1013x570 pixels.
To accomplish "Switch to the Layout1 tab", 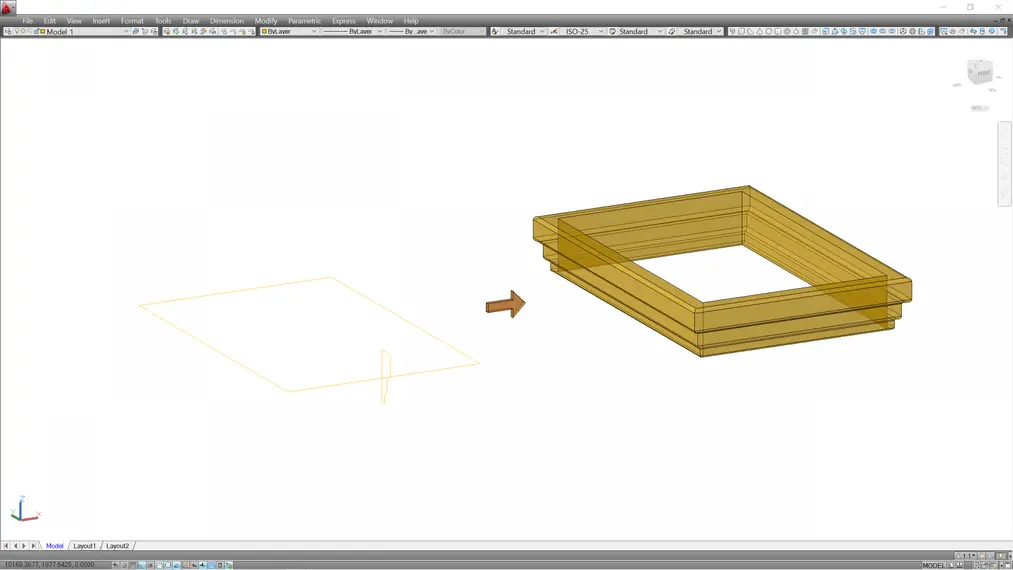I will click(85, 546).
